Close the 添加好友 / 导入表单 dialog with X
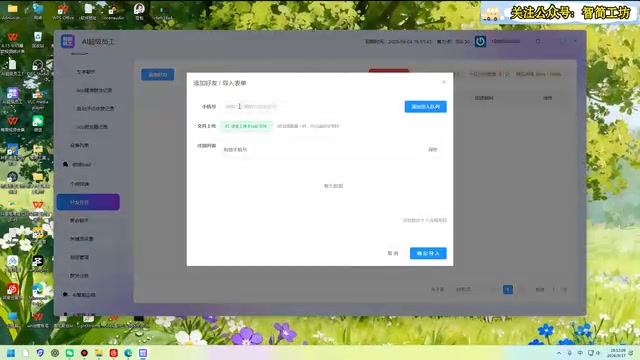Screen dimensions: 640x360 (444, 82)
